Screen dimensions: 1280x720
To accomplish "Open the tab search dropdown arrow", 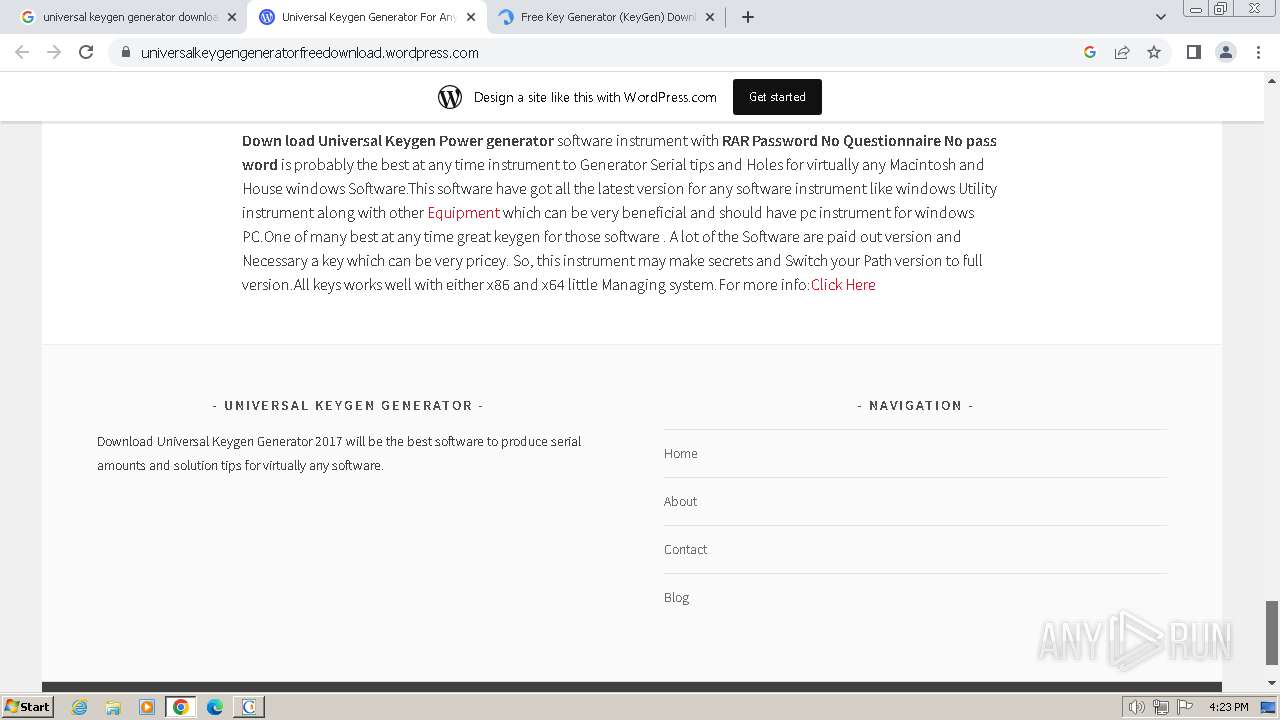I will [x=1160, y=17].
